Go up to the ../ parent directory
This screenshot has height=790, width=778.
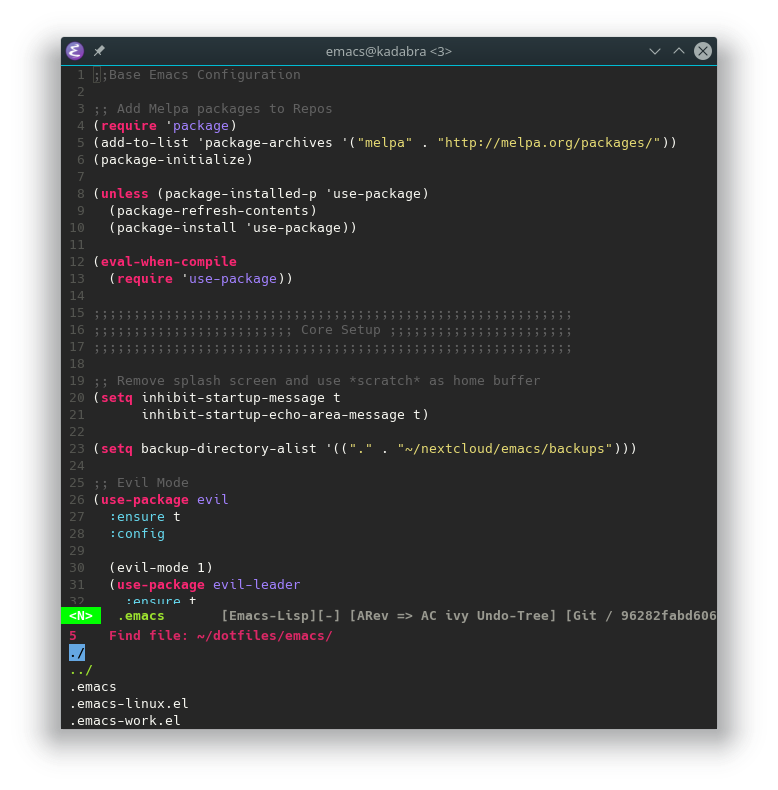click(81, 669)
